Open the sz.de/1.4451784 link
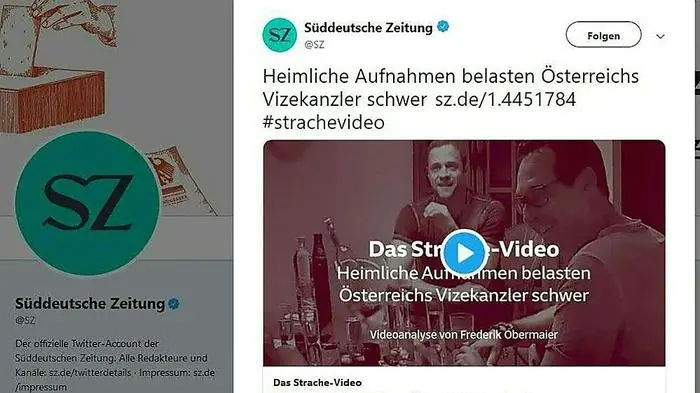The height and width of the screenshot is (393, 700). point(505,99)
